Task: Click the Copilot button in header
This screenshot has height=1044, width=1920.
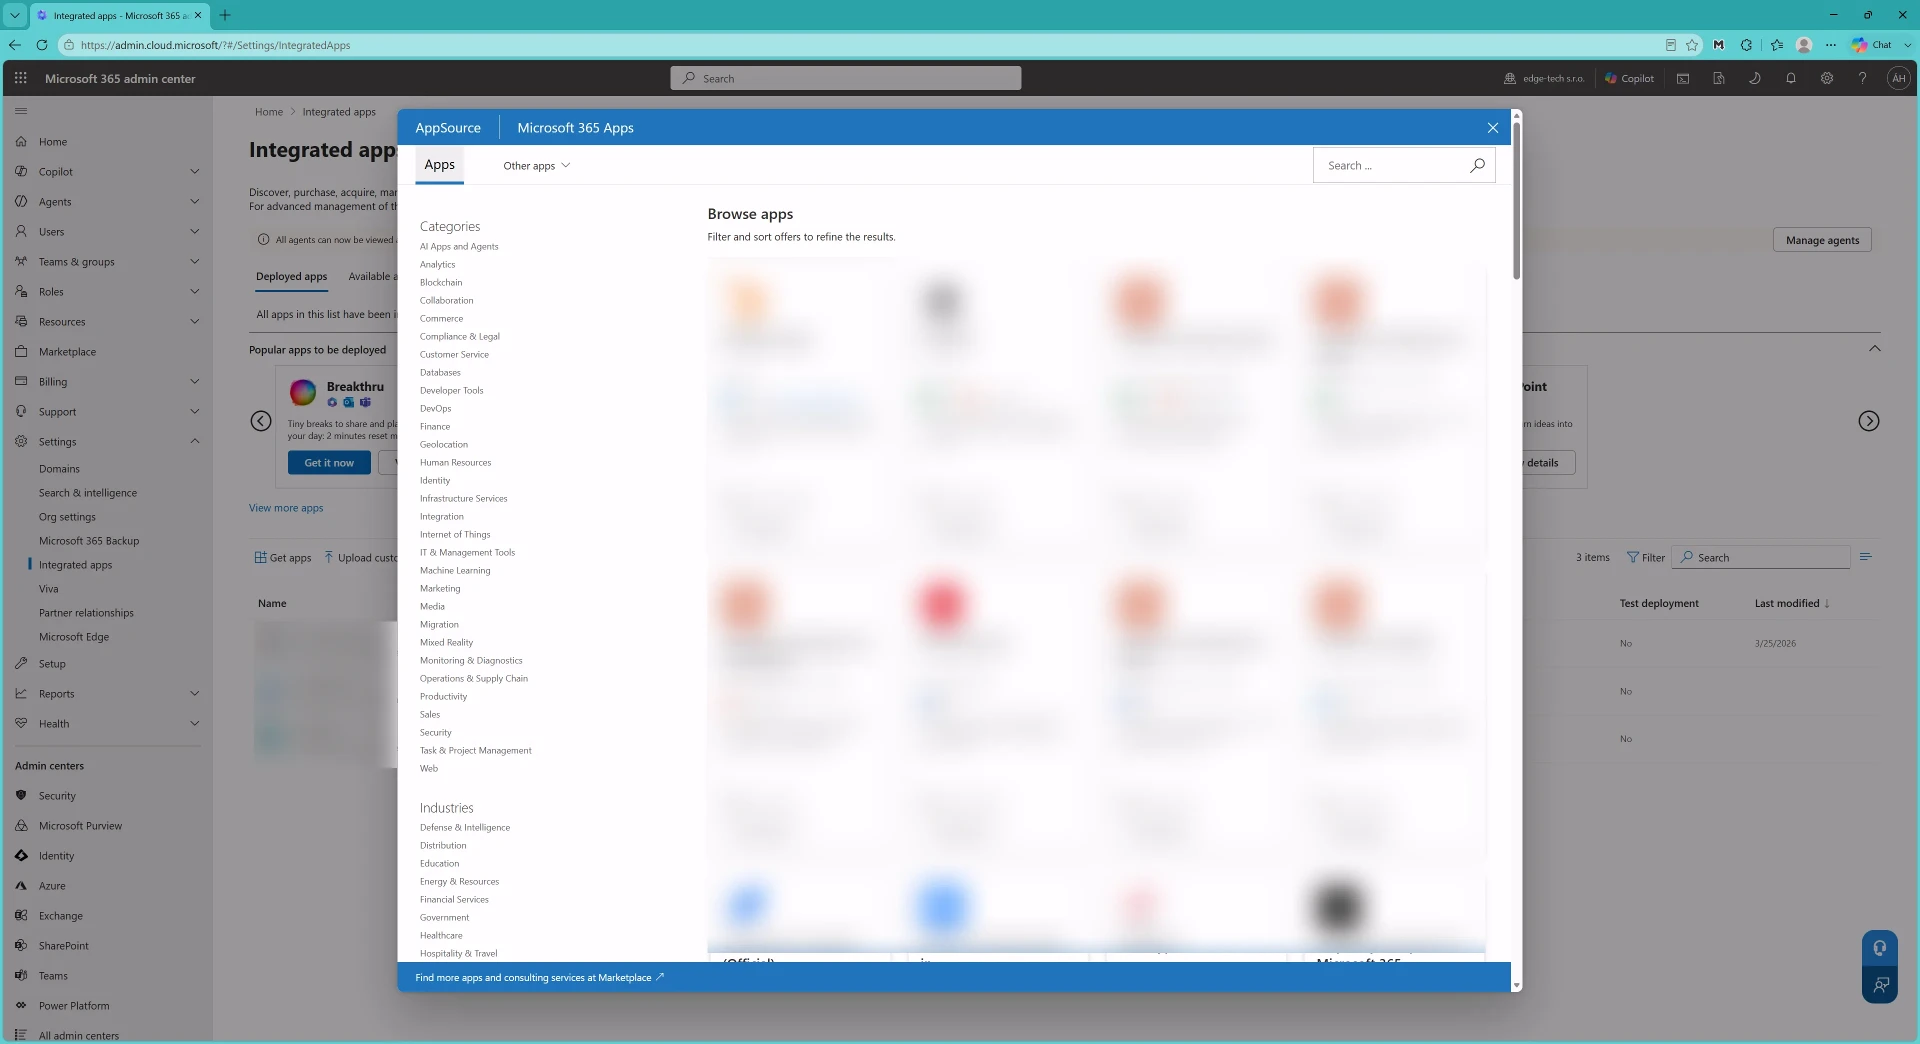Action: pyautogui.click(x=1629, y=78)
